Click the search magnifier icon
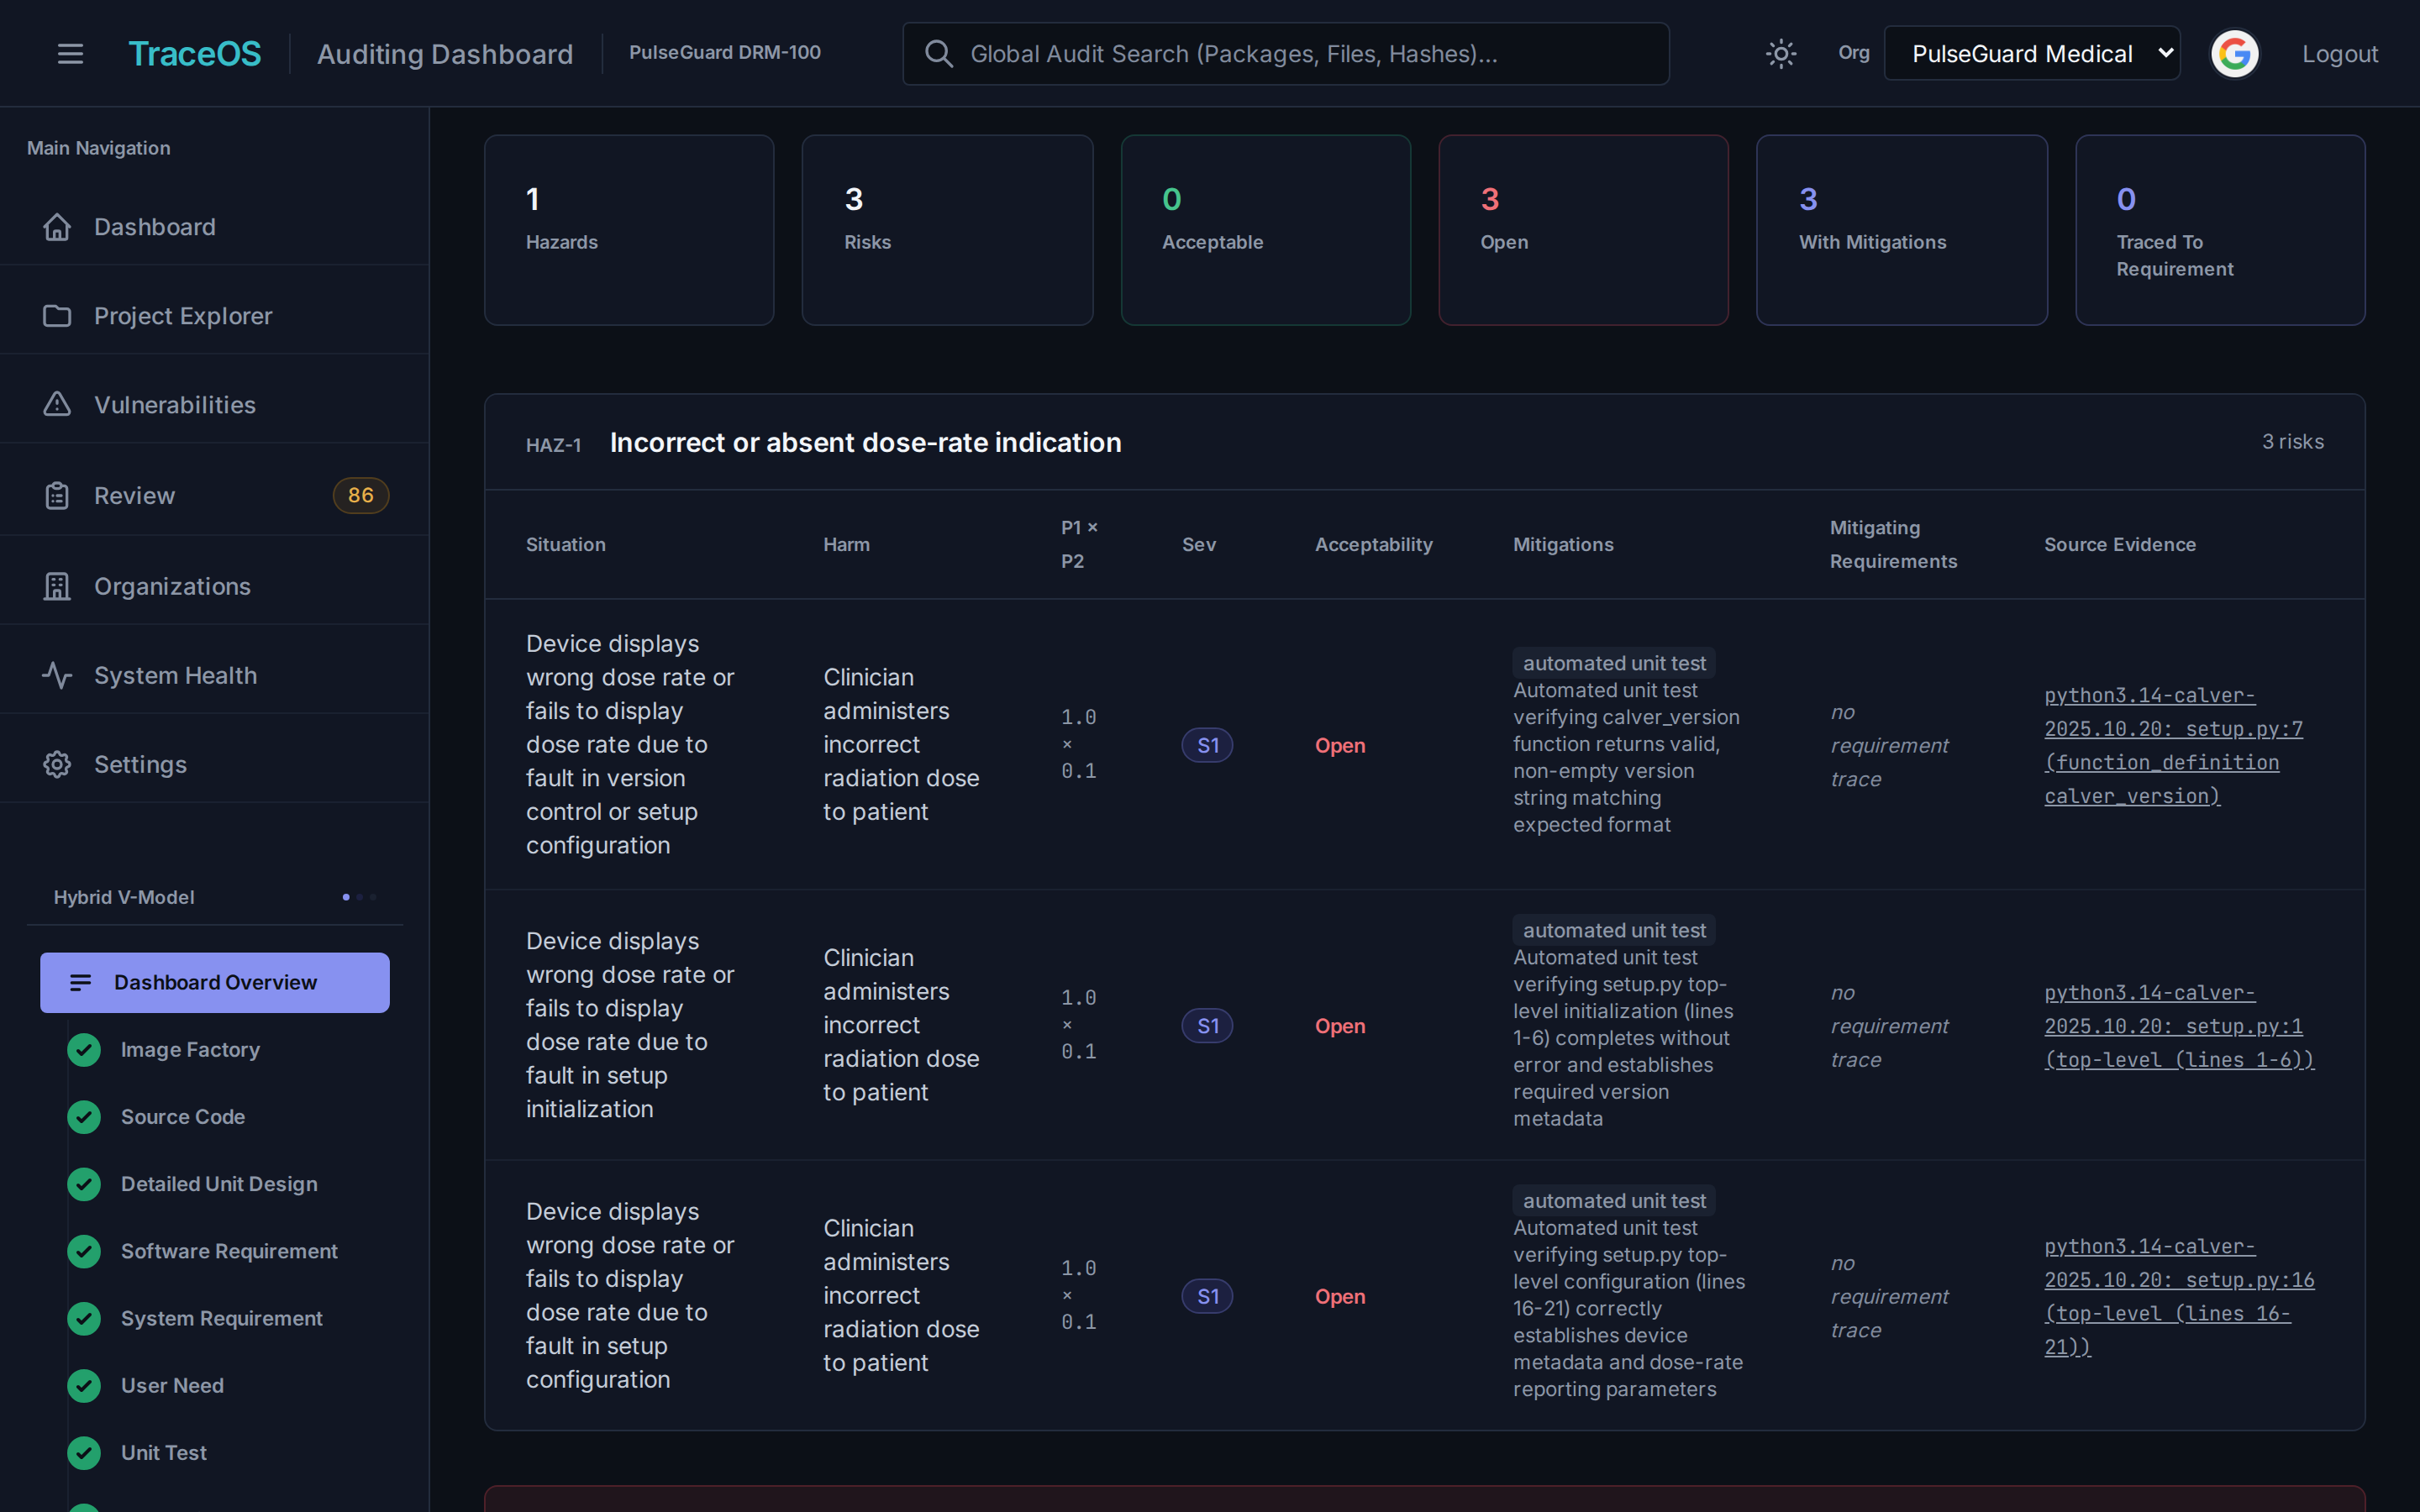Screen dimensions: 2420x1512 click(x=938, y=54)
